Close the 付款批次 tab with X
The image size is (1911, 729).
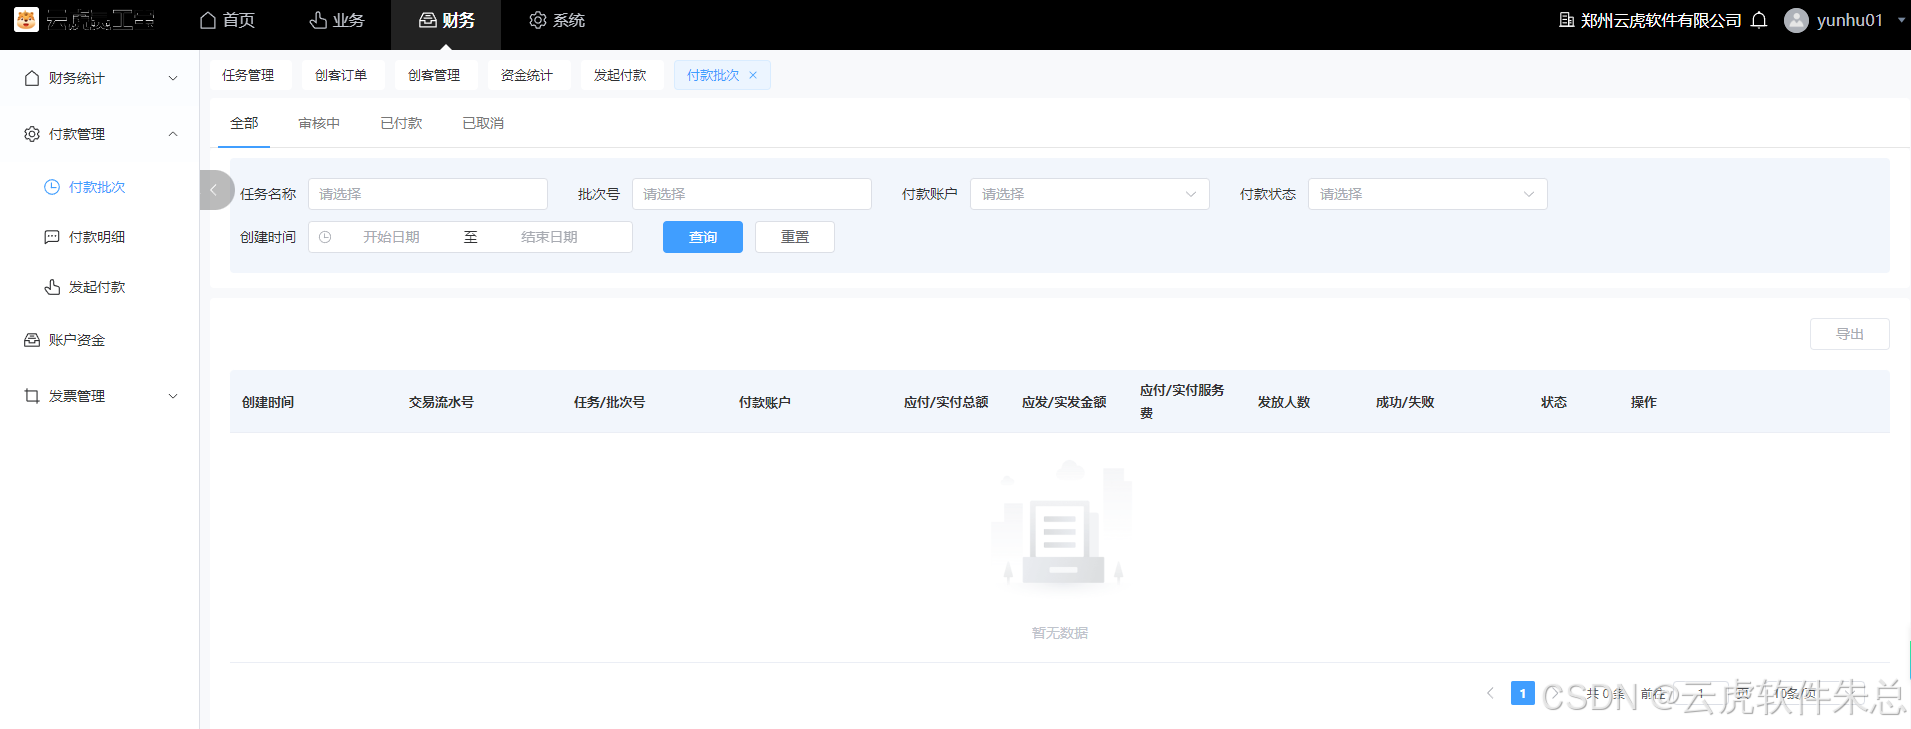pyautogui.click(x=753, y=75)
